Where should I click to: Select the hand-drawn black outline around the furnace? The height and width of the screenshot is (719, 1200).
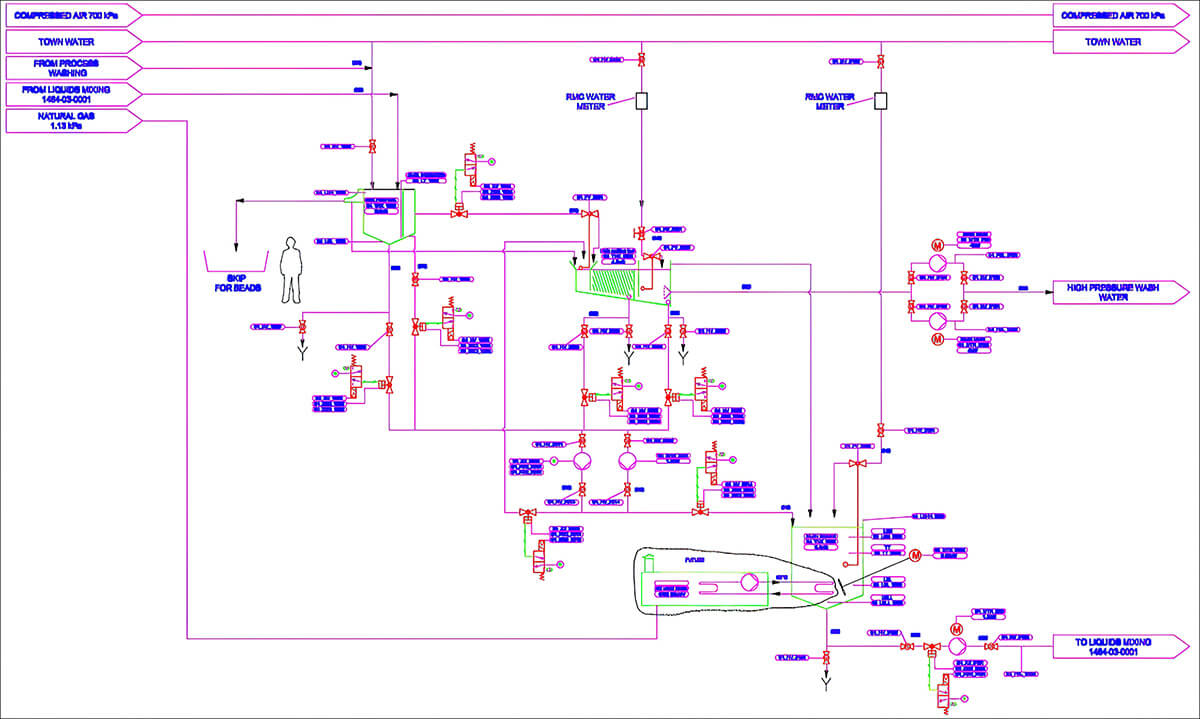pyautogui.click(x=738, y=582)
